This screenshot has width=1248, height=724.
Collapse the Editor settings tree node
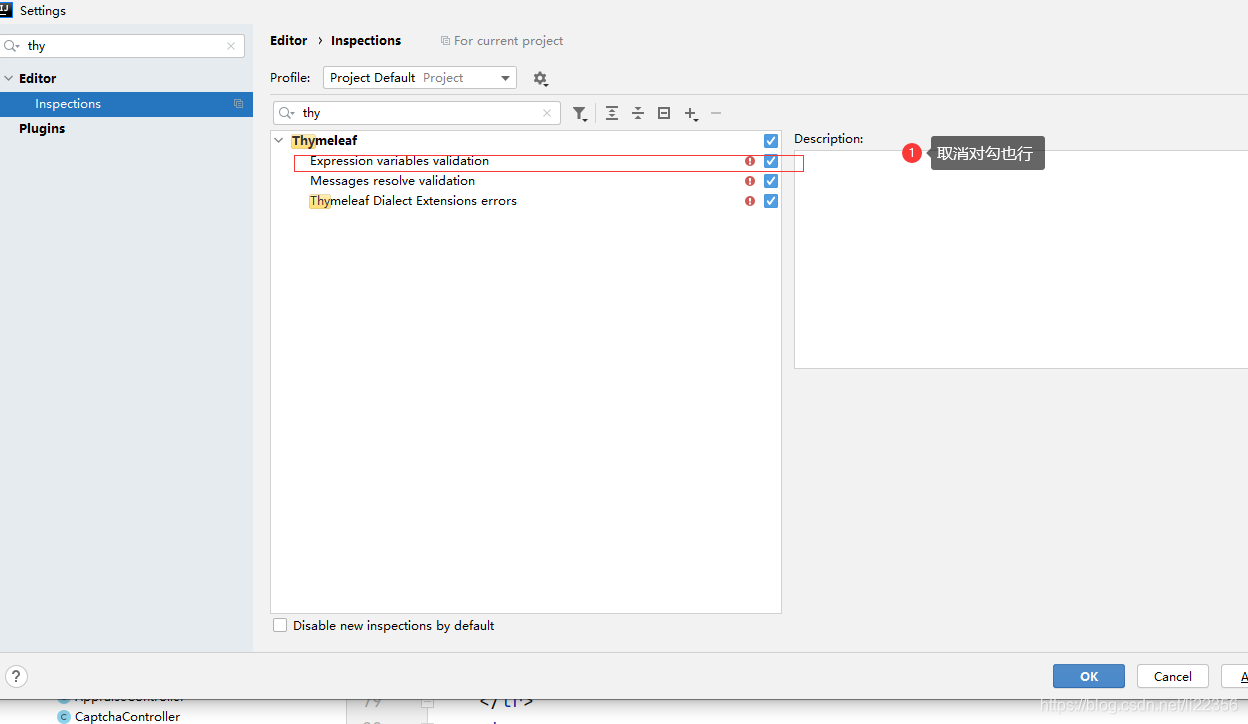coord(9,78)
